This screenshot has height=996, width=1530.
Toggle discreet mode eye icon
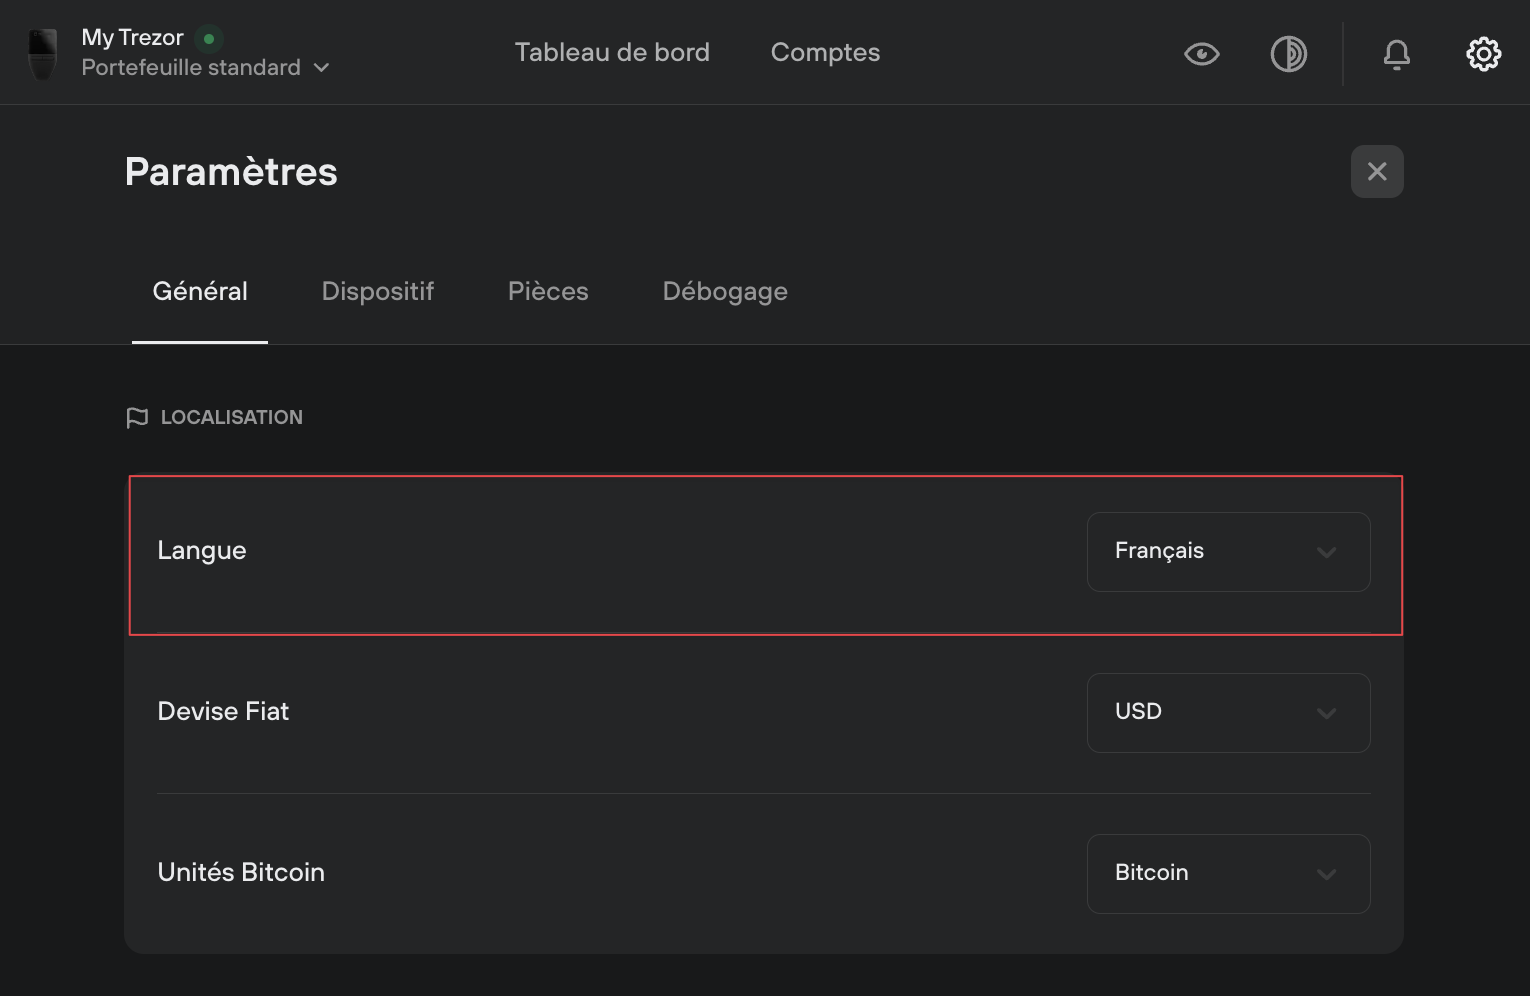1201,54
